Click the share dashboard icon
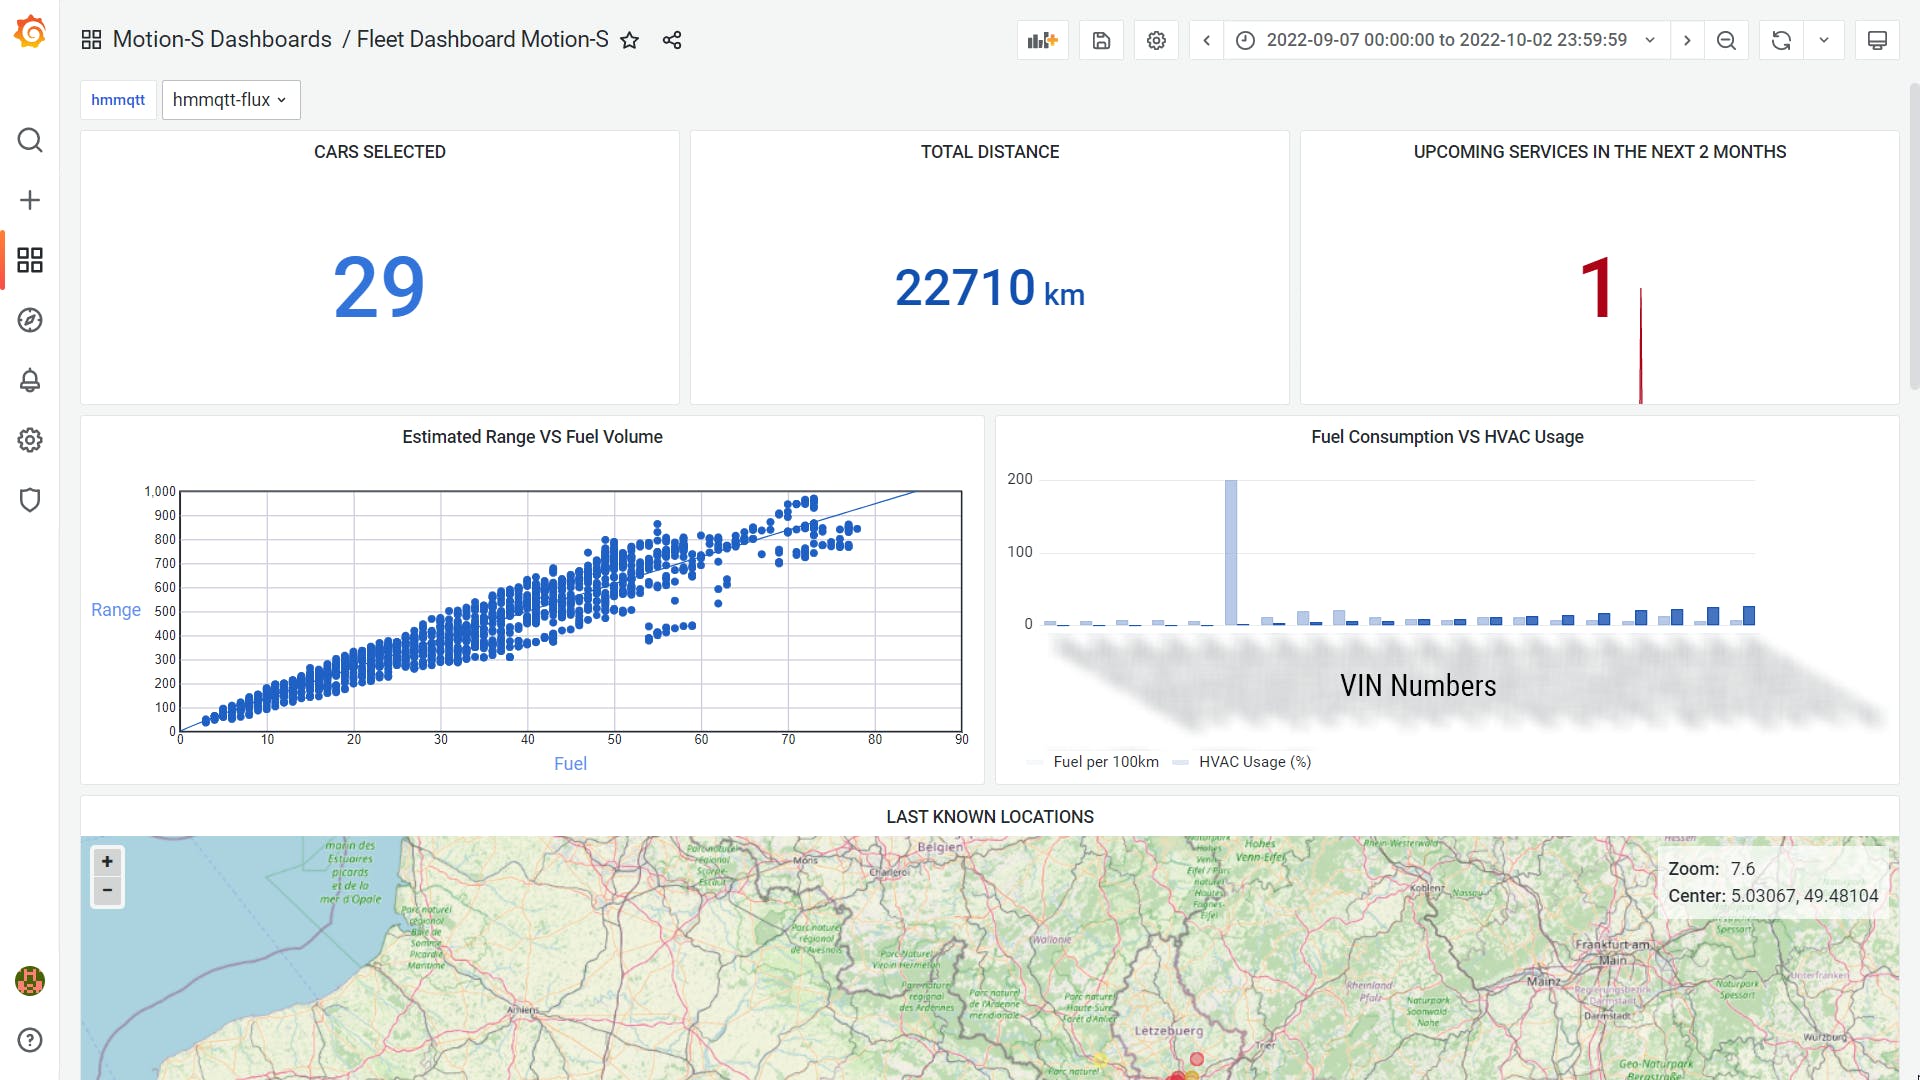1920x1080 pixels. pyautogui.click(x=672, y=40)
